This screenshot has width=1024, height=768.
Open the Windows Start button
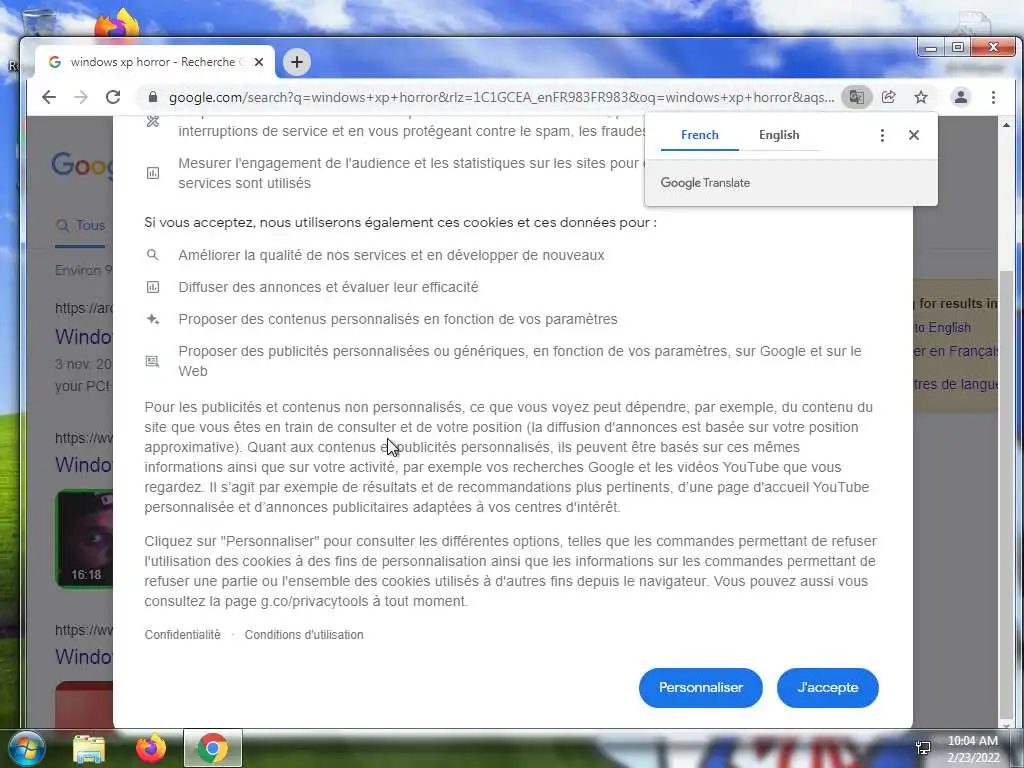[x=27, y=748]
